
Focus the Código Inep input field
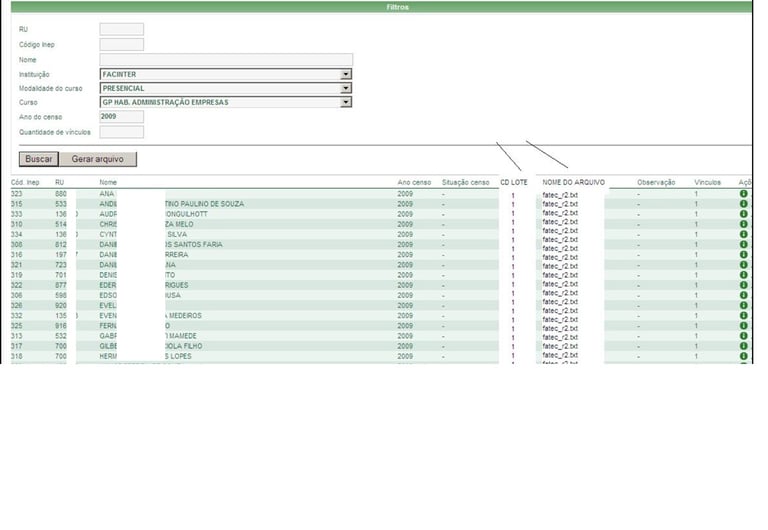[x=121, y=45]
